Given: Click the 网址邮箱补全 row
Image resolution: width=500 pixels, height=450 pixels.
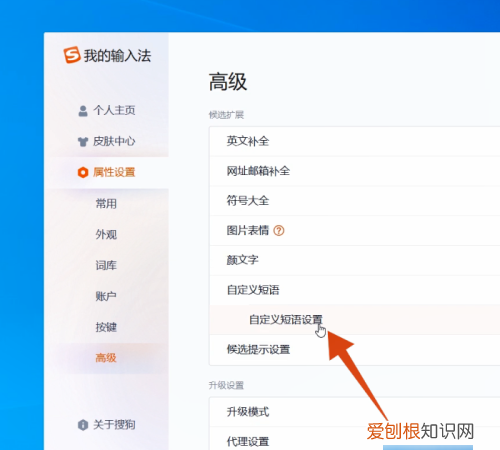Looking at the screenshot, I should click(x=355, y=171).
